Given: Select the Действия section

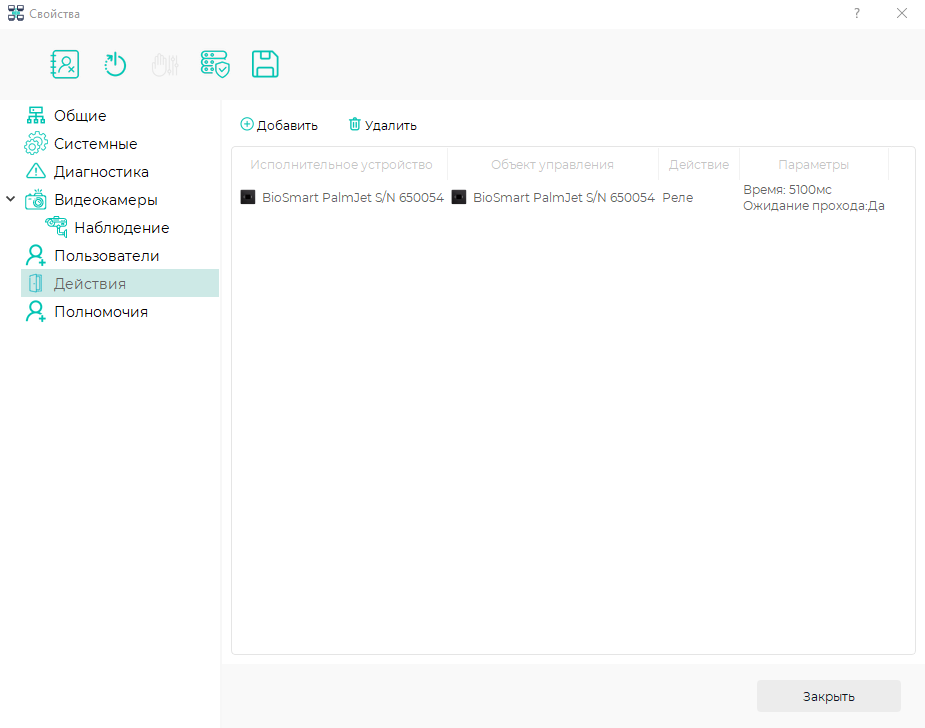Looking at the screenshot, I should click(120, 283).
